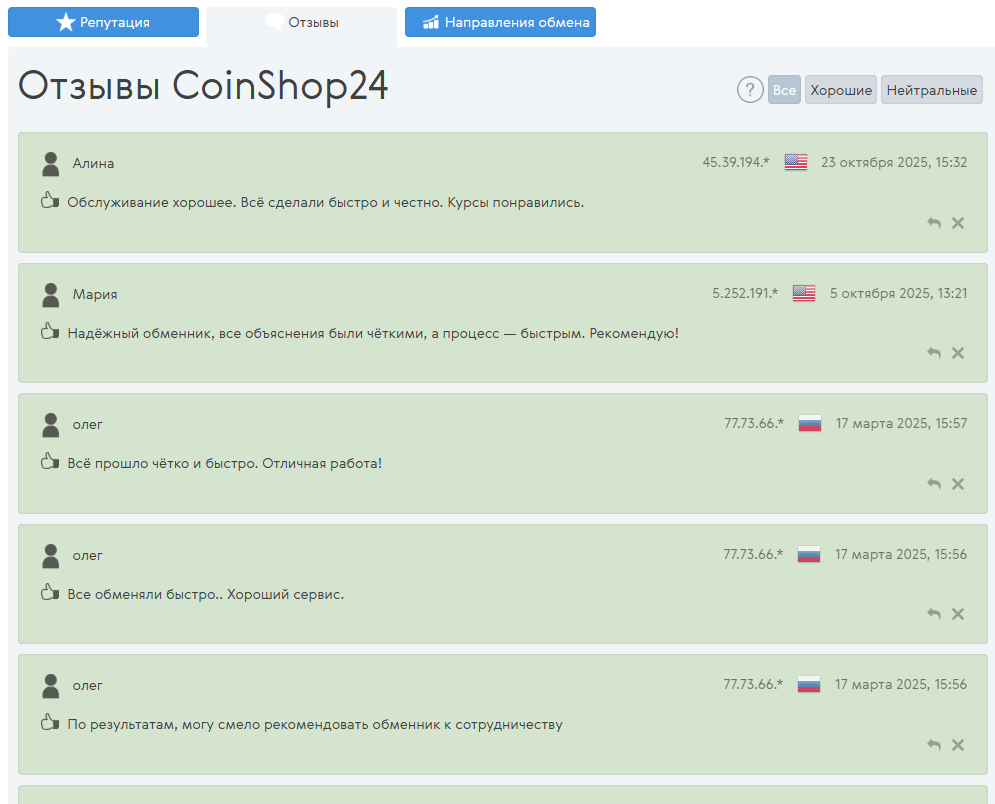Image resolution: width=995 pixels, height=804 pixels.
Task: Click the thumbs-up icon on Алина's review
Action: click(49, 200)
